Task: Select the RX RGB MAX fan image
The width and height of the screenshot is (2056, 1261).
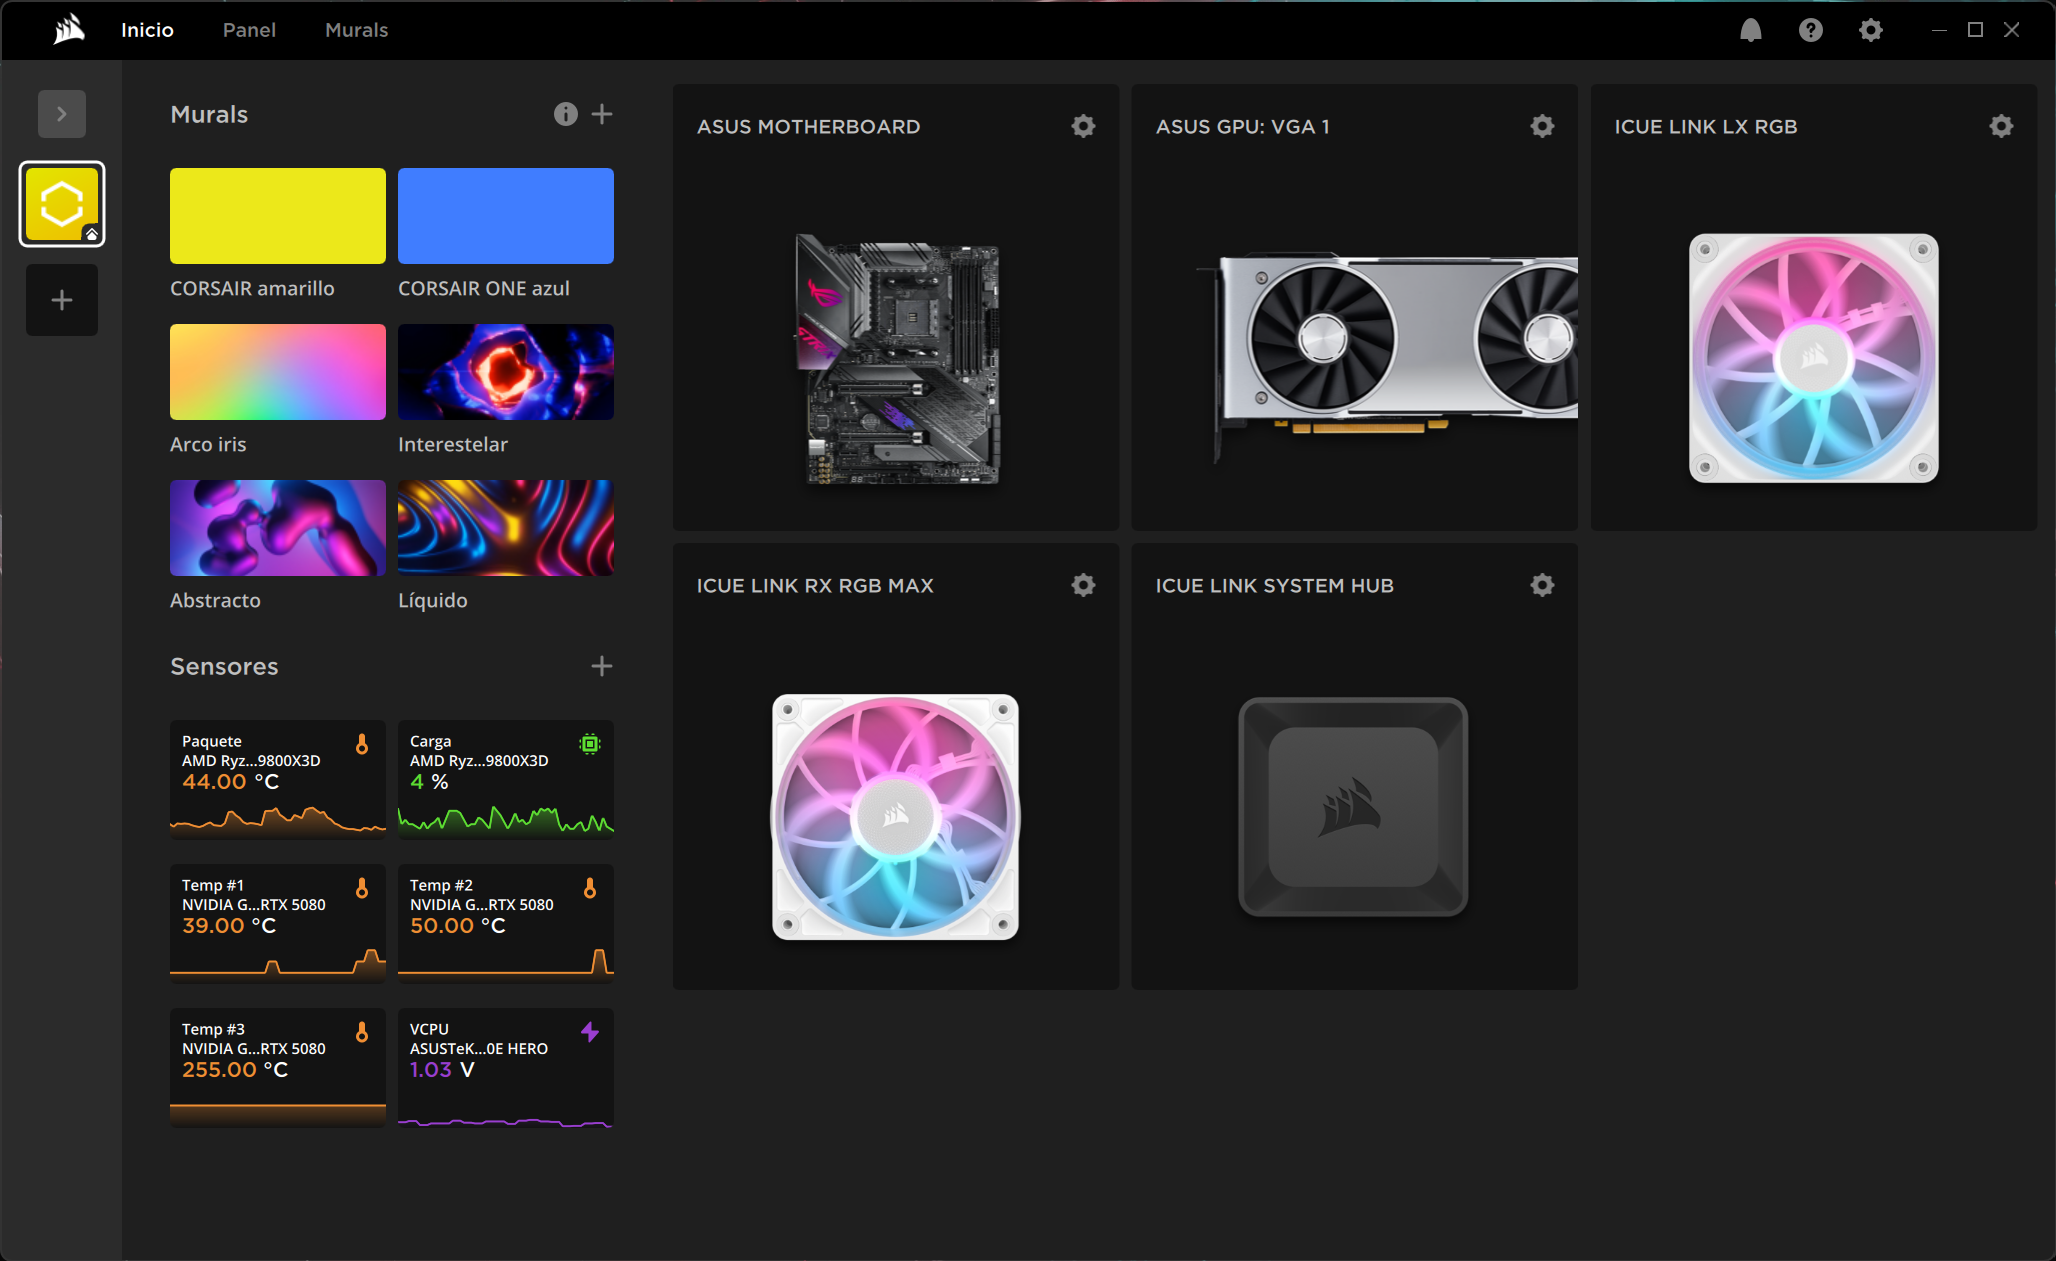Action: coord(895,817)
